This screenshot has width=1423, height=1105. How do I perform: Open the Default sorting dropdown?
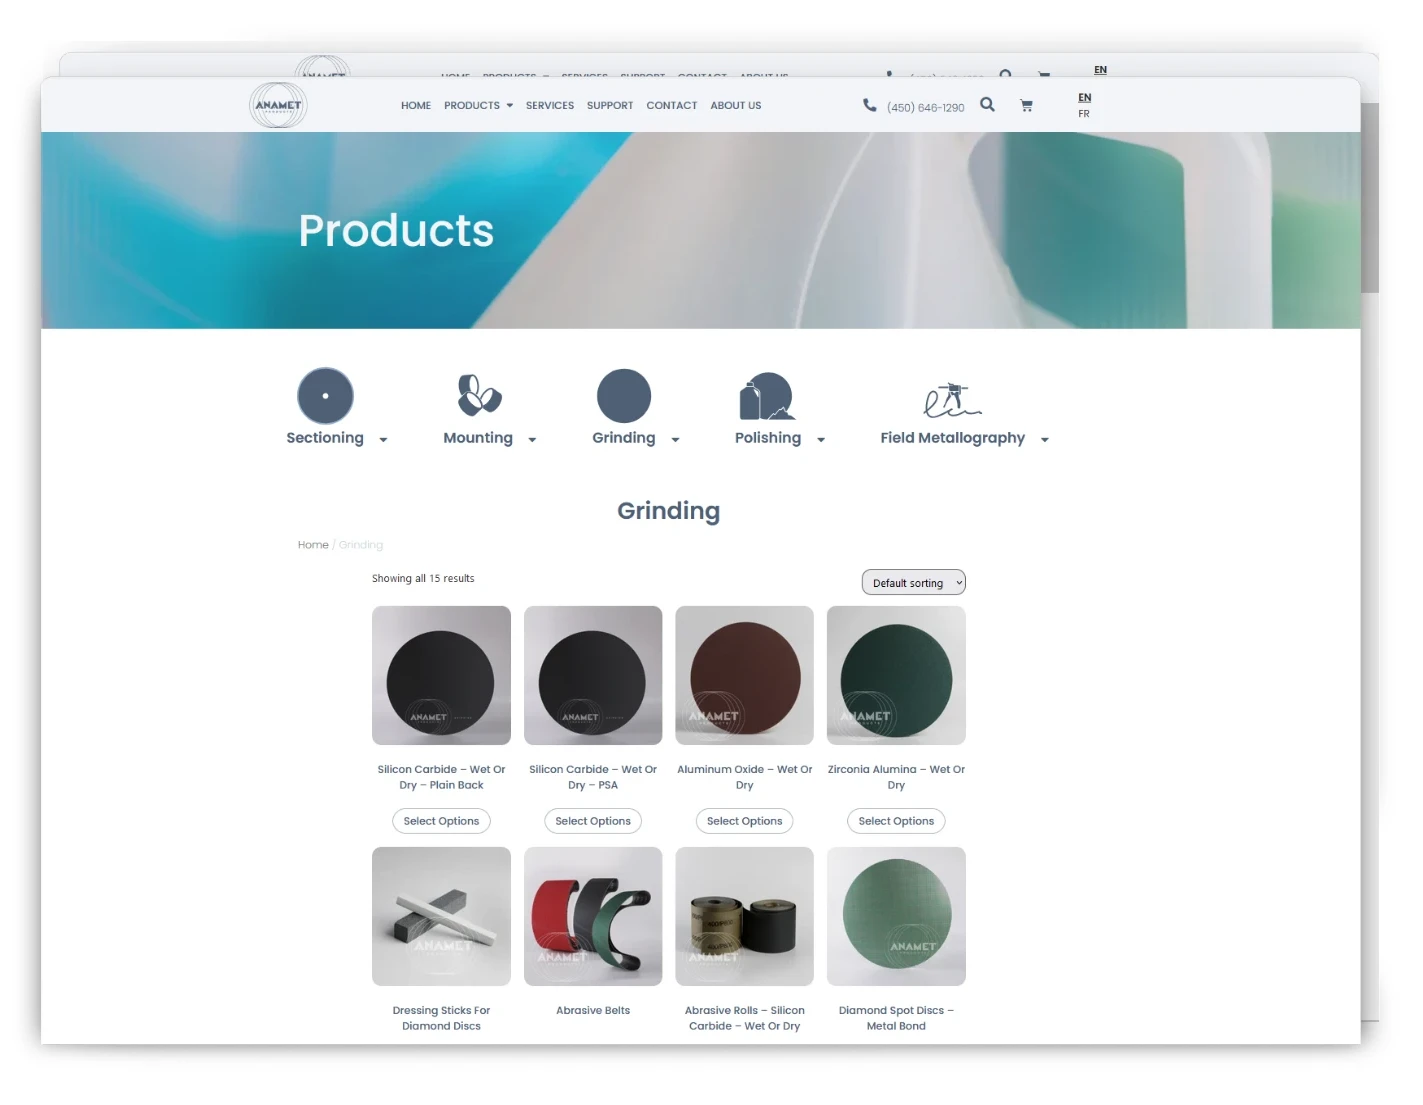pyautogui.click(x=913, y=583)
